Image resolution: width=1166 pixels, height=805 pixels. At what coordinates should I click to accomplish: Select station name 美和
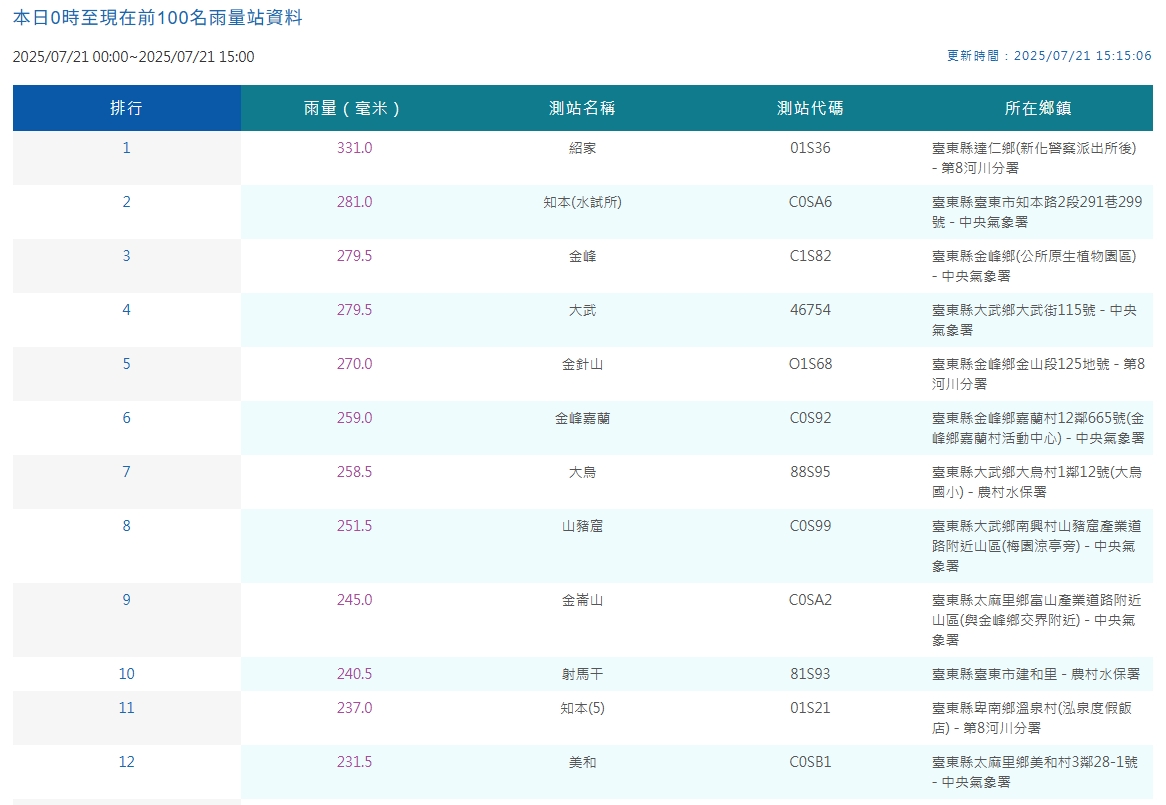(582, 762)
